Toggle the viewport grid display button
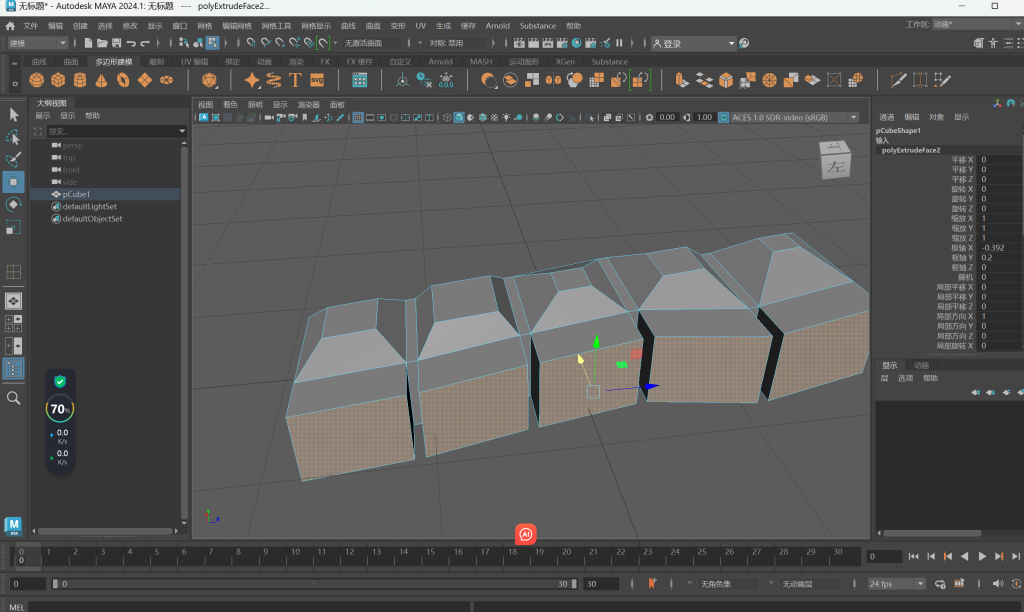This screenshot has width=1024, height=612. tap(358, 118)
